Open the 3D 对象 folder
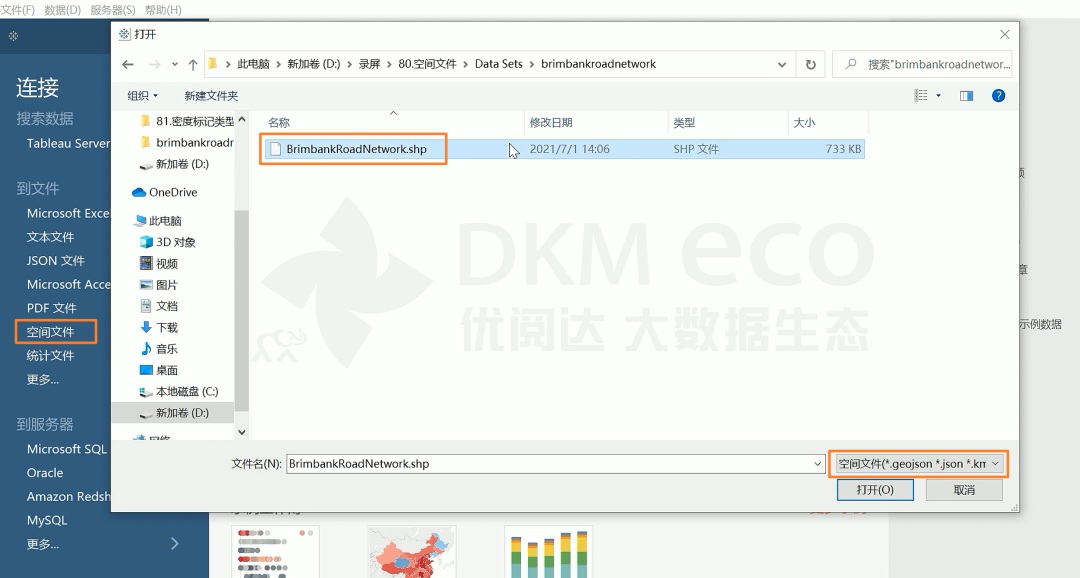This screenshot has height=578, width=1080. click(x=175, y=242)
